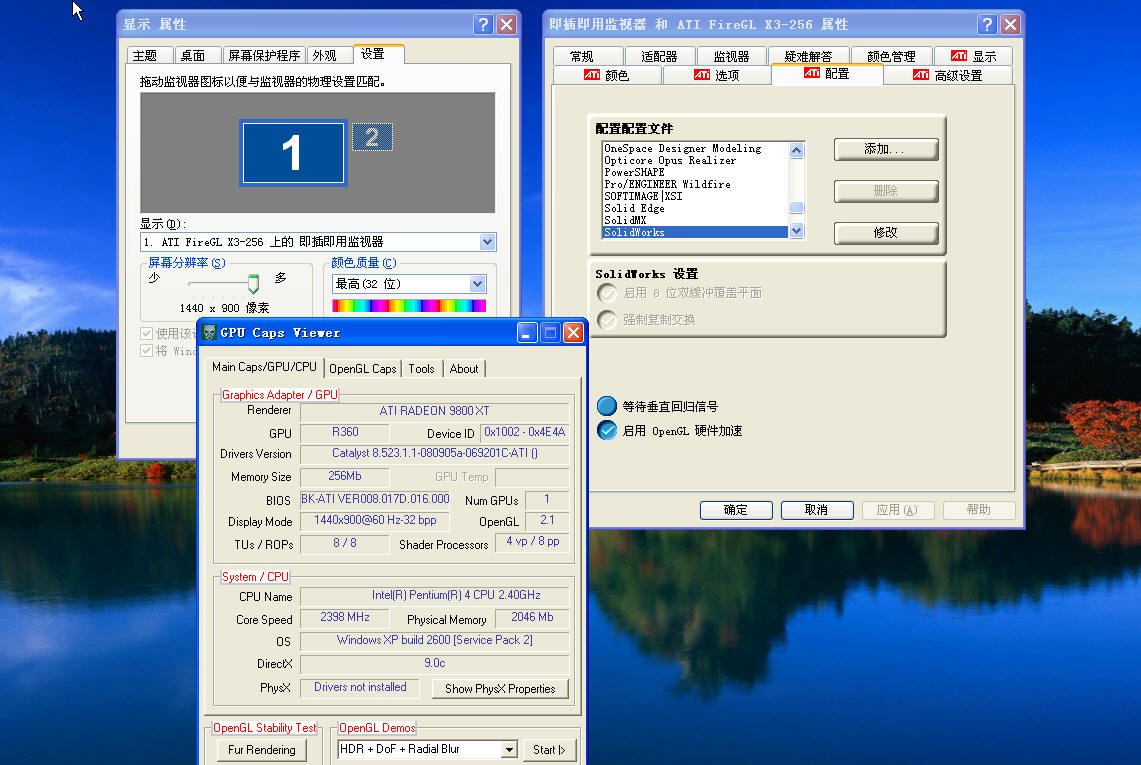Image resolution: width=1141 pixels, height=765 pixels.
Task: Open ATI 颜色 tab
Action: (x=607, y=75)
